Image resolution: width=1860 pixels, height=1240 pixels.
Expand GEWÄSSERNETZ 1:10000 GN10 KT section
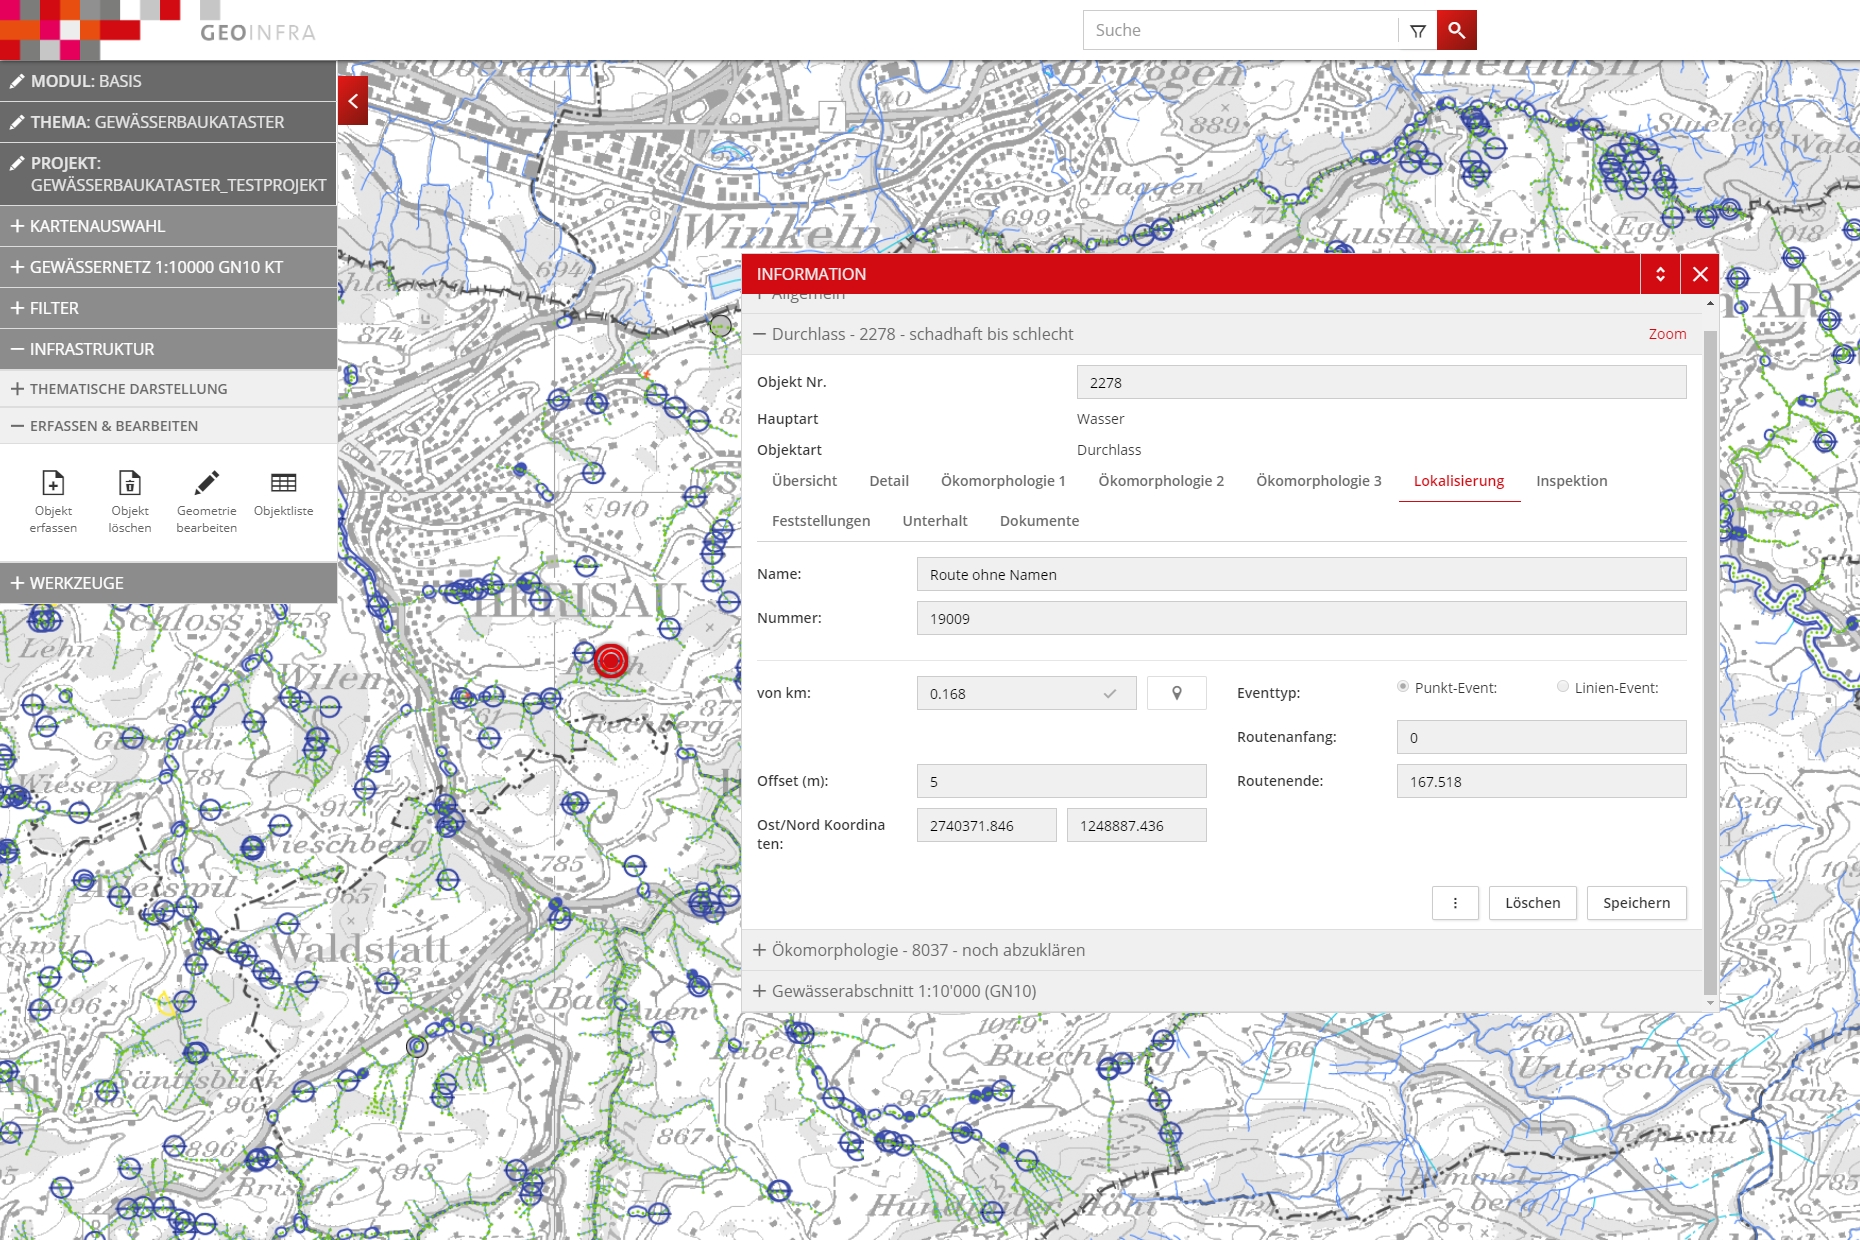click(x=168, y=267)
